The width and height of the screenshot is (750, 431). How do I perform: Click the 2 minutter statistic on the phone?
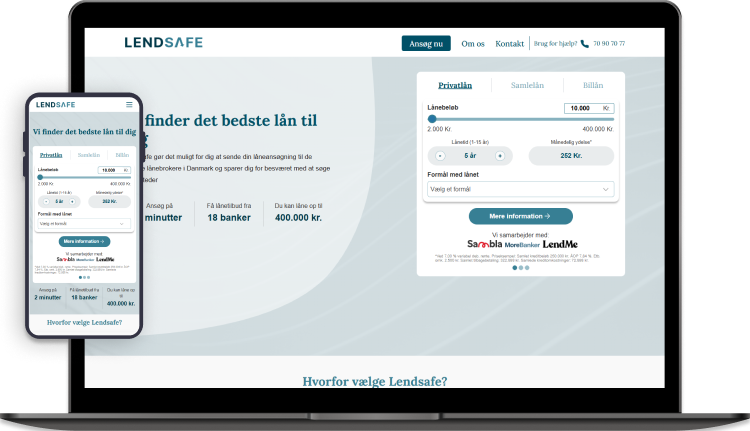[48, 298]
